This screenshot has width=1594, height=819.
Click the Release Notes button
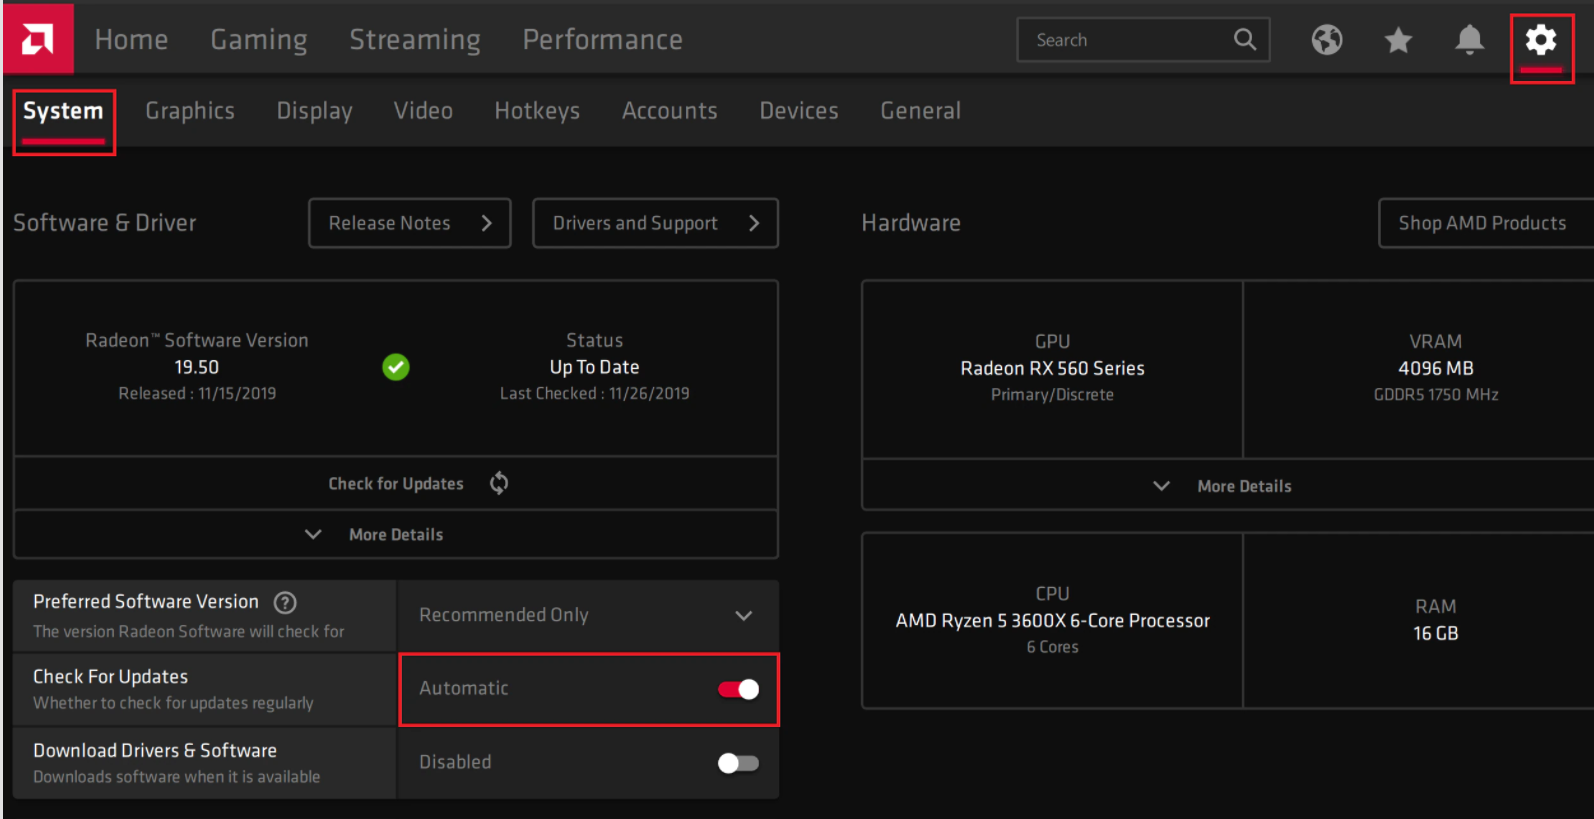tap(409, 223)
